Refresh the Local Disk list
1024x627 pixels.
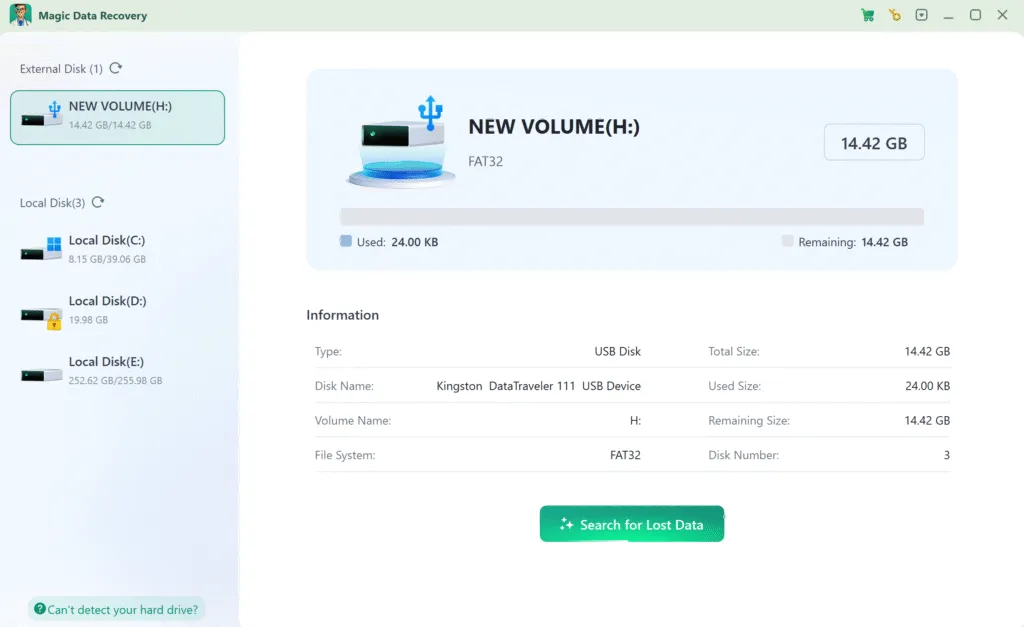(97, 202)
